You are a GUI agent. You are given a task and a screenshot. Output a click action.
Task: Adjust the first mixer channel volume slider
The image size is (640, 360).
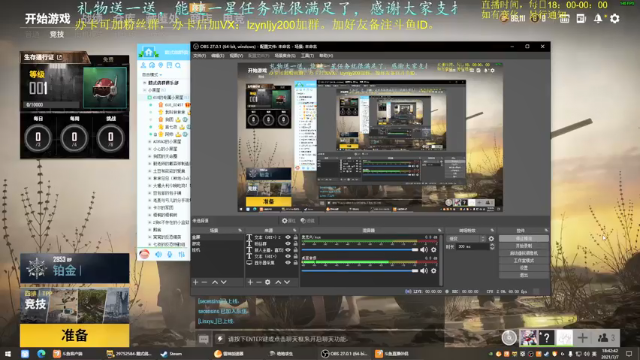pyautogui.click(x=360, y=250)
